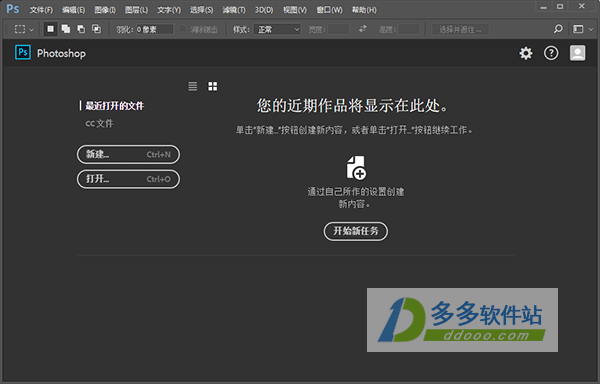Open the user account profile icon
Image resolution: width=600 pixels, height=384 pixels.
coord(577,53)
